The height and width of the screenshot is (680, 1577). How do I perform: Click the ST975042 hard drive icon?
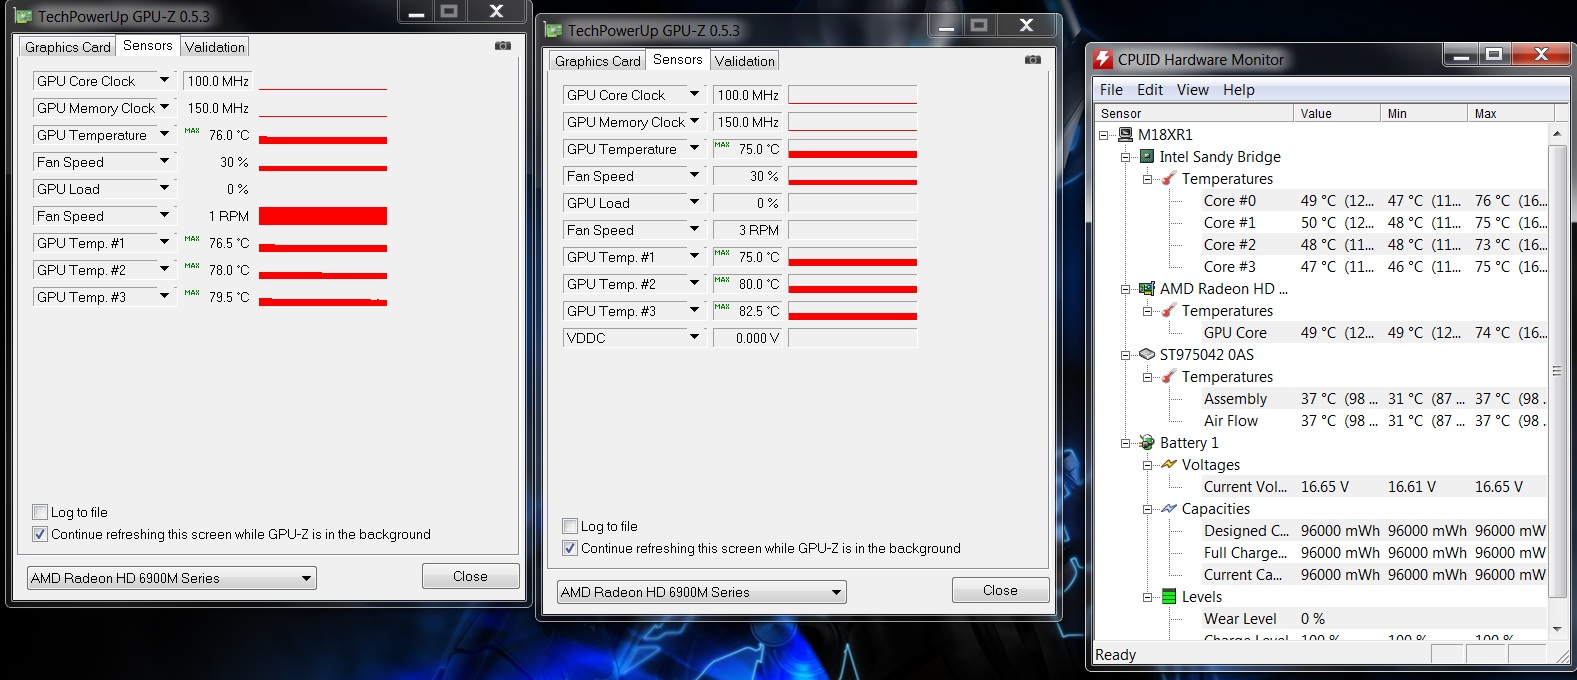[1147, 354]
